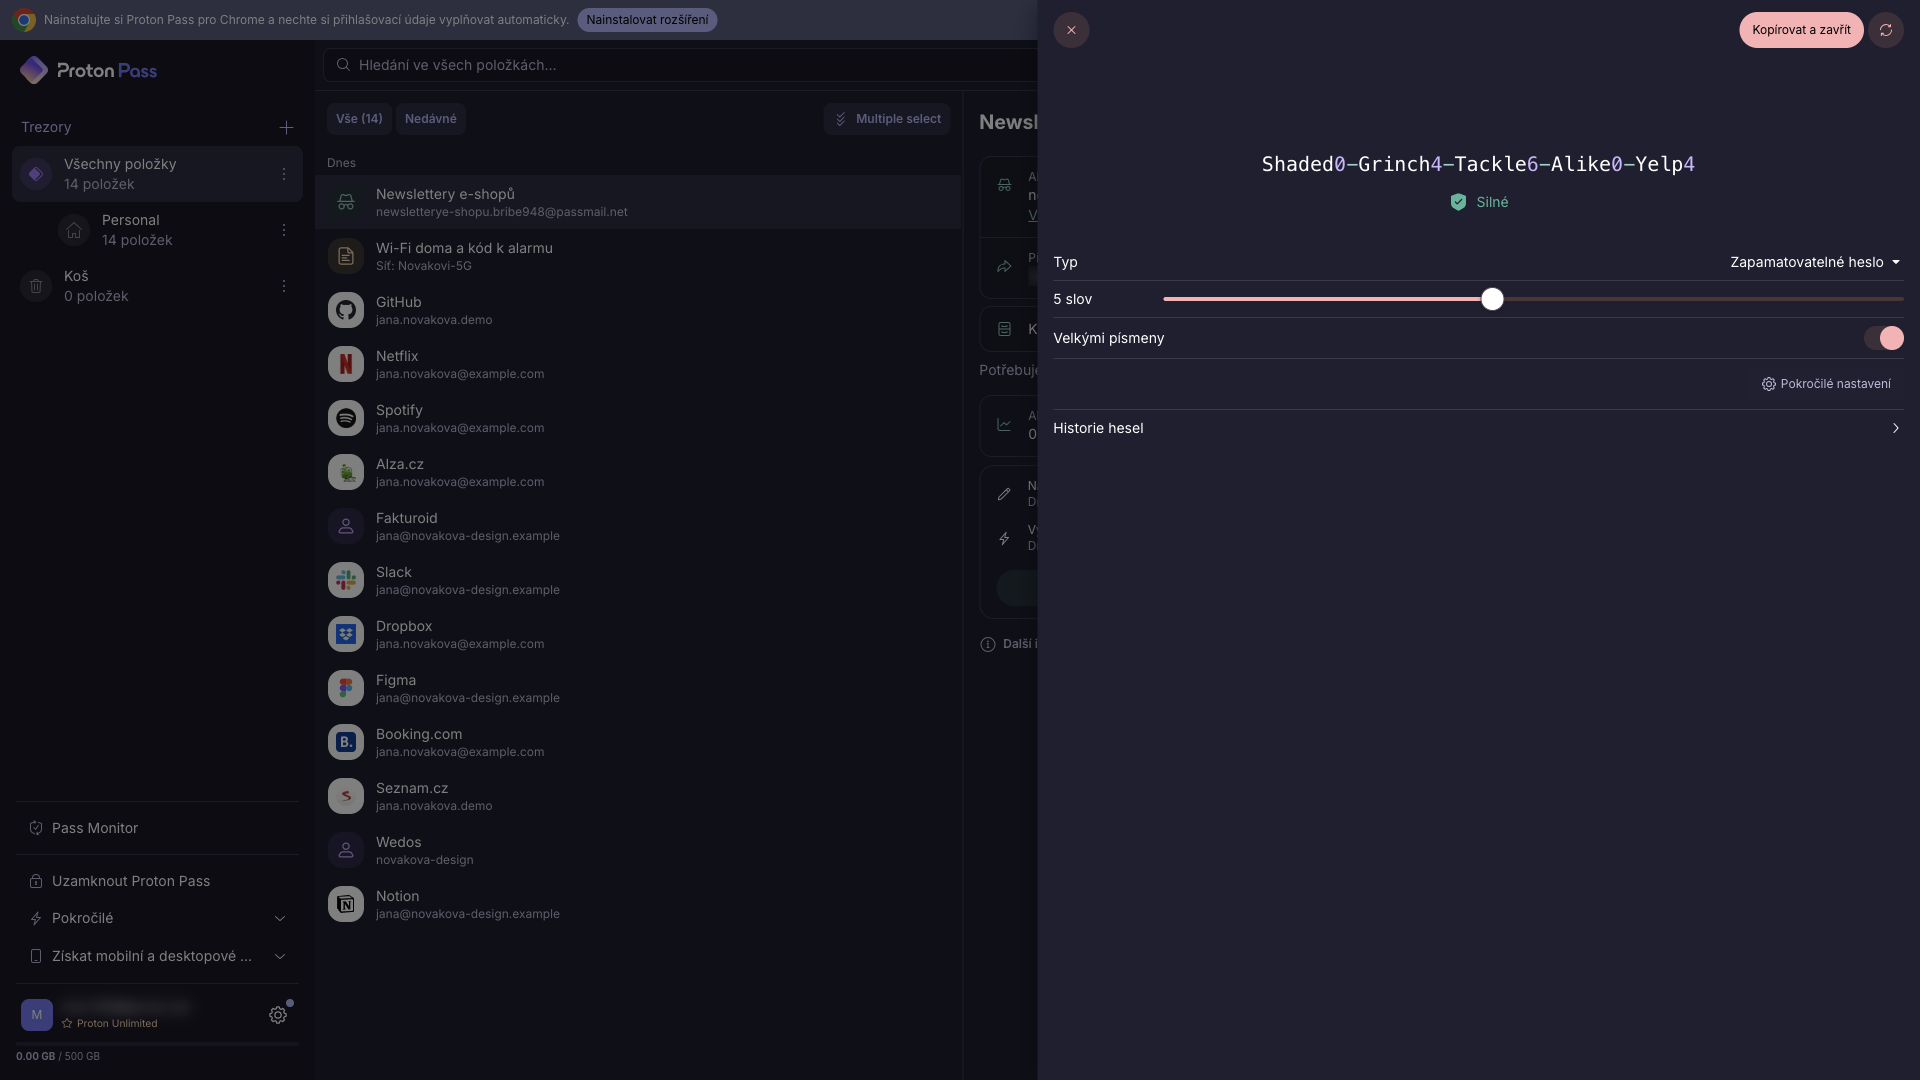Adjust the word count slider handle

click(x=1492, y=299)
